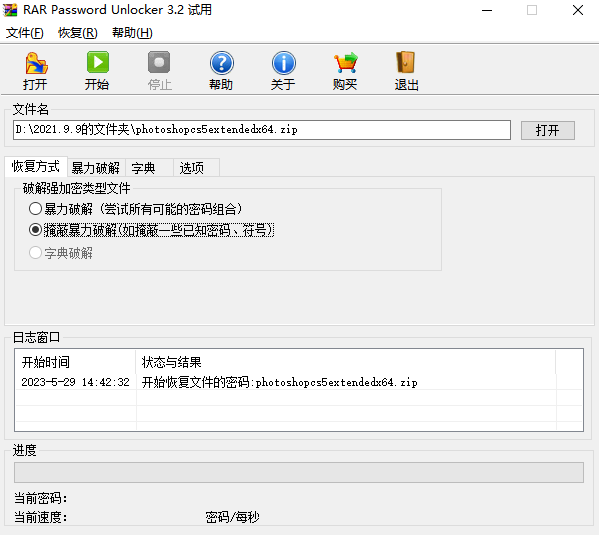
Task: Switch to the 暴力破解 tab
Action: (96, 168)
